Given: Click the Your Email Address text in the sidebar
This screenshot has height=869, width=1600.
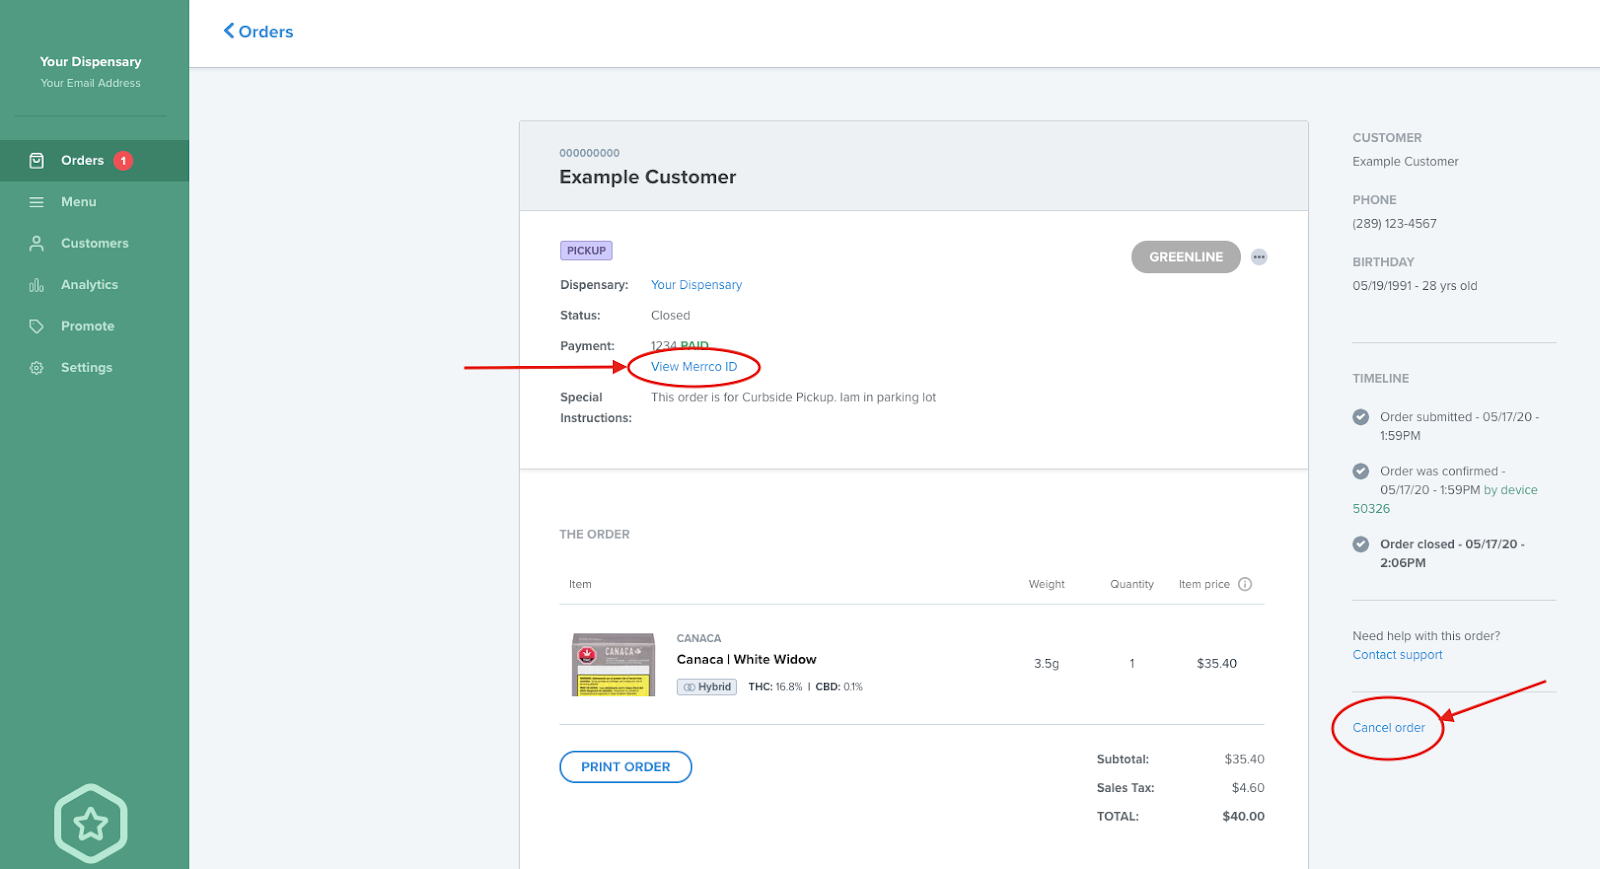Looking at the screenshot, I should (91, 84).
